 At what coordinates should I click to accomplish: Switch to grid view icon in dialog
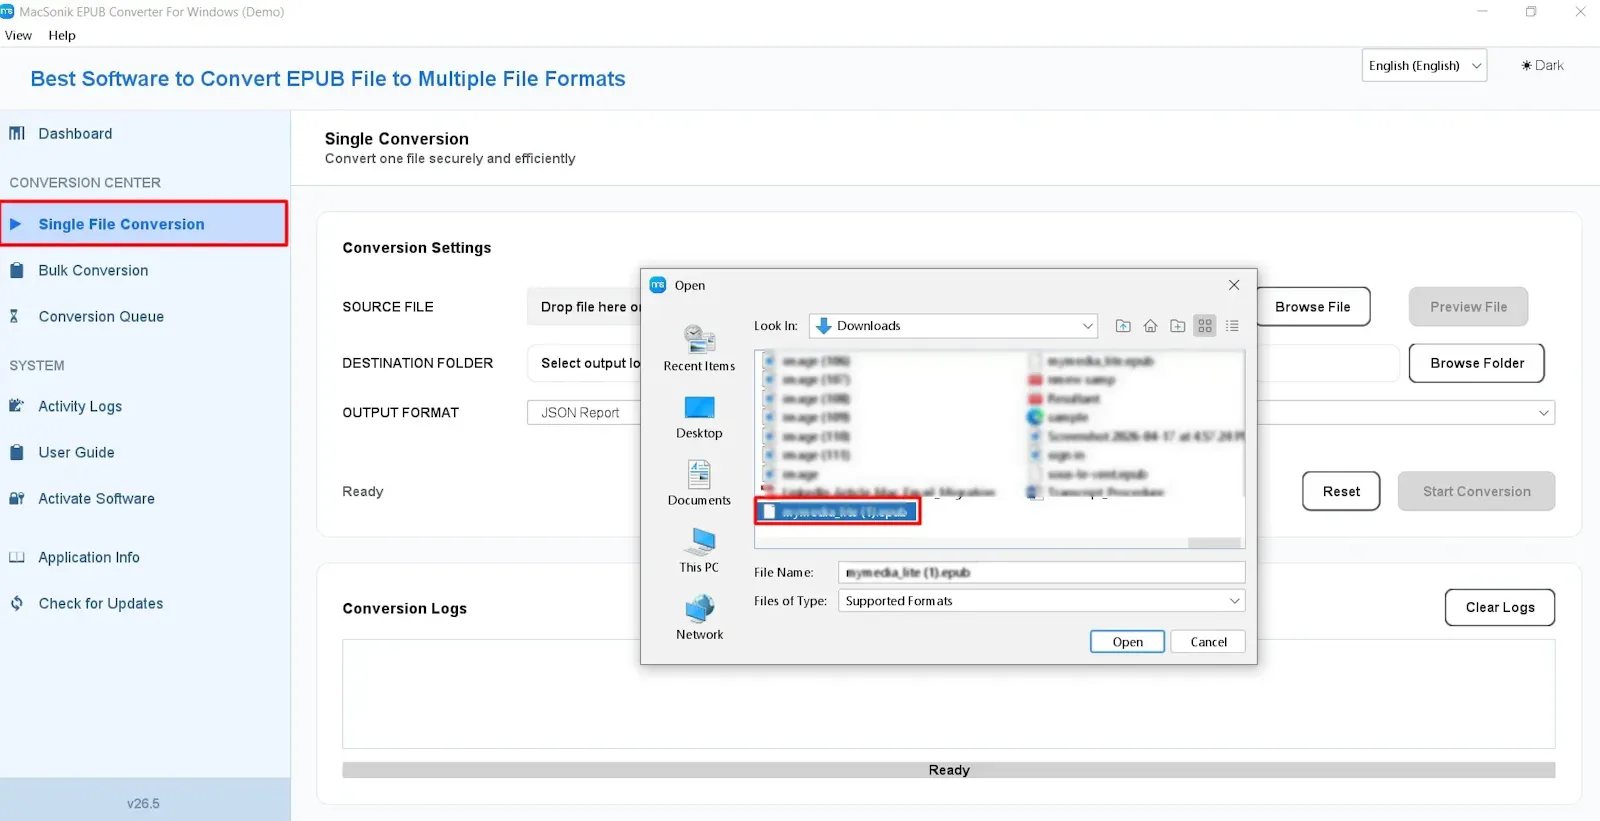click(x=1205, y=326)
